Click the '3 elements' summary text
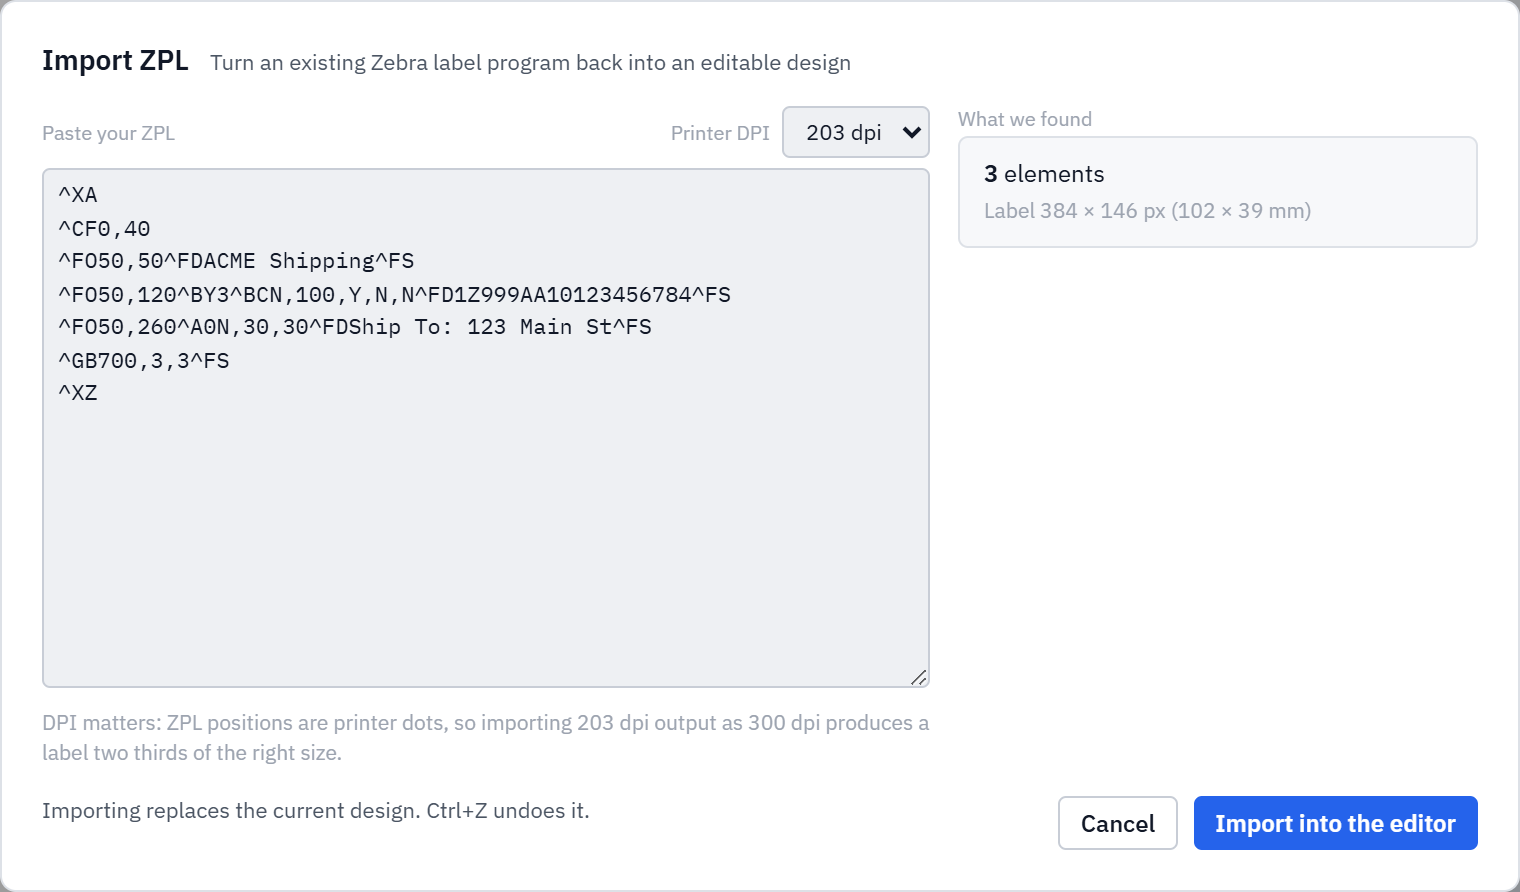The height and width of the screenshot is (892, 1520). point(1044,174)
